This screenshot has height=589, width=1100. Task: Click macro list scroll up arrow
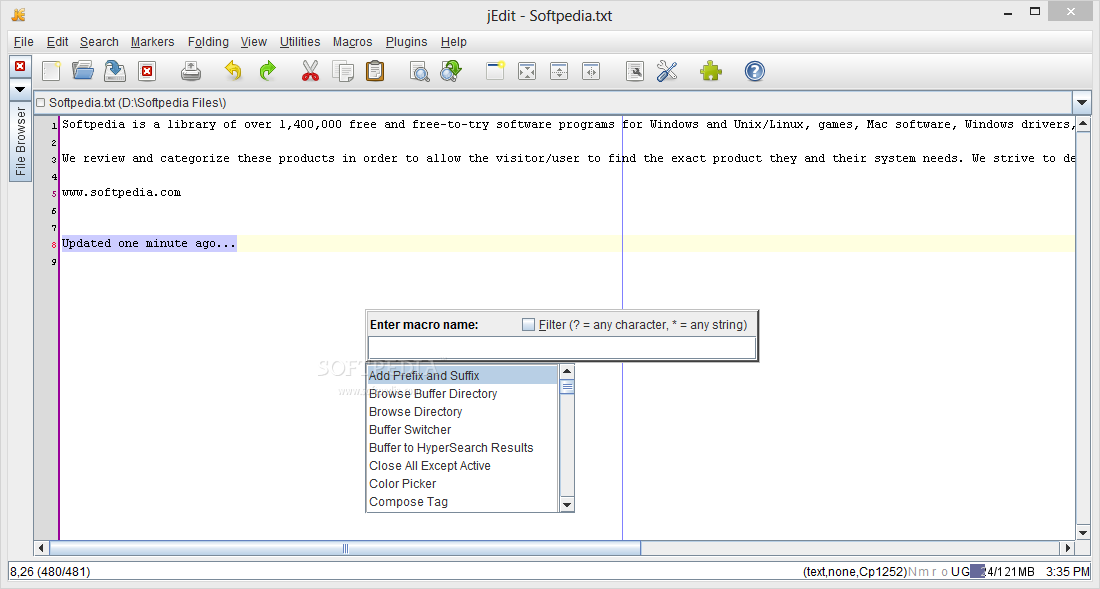pyautogui.click(x=567, y=372)
